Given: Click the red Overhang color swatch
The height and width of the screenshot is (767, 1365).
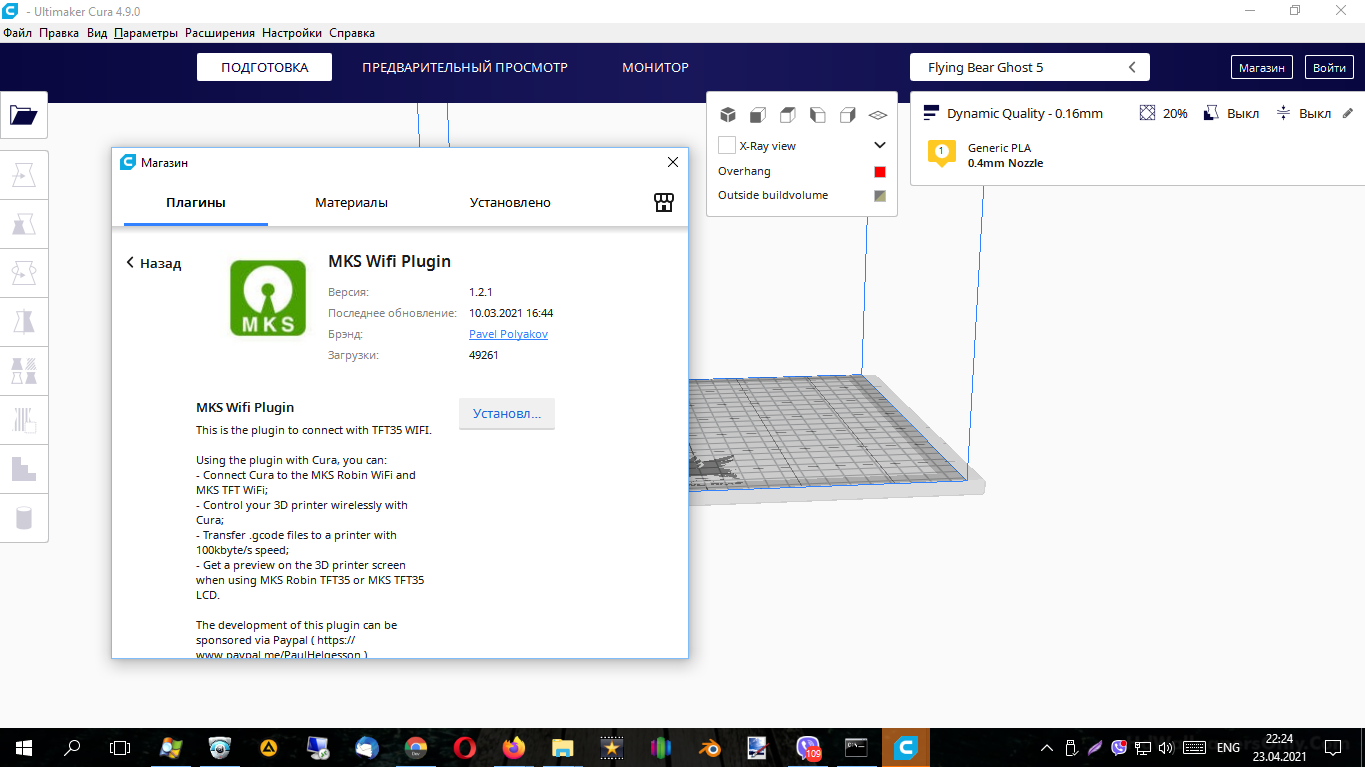Looking at the screenshot, I should tap(879, 171).
